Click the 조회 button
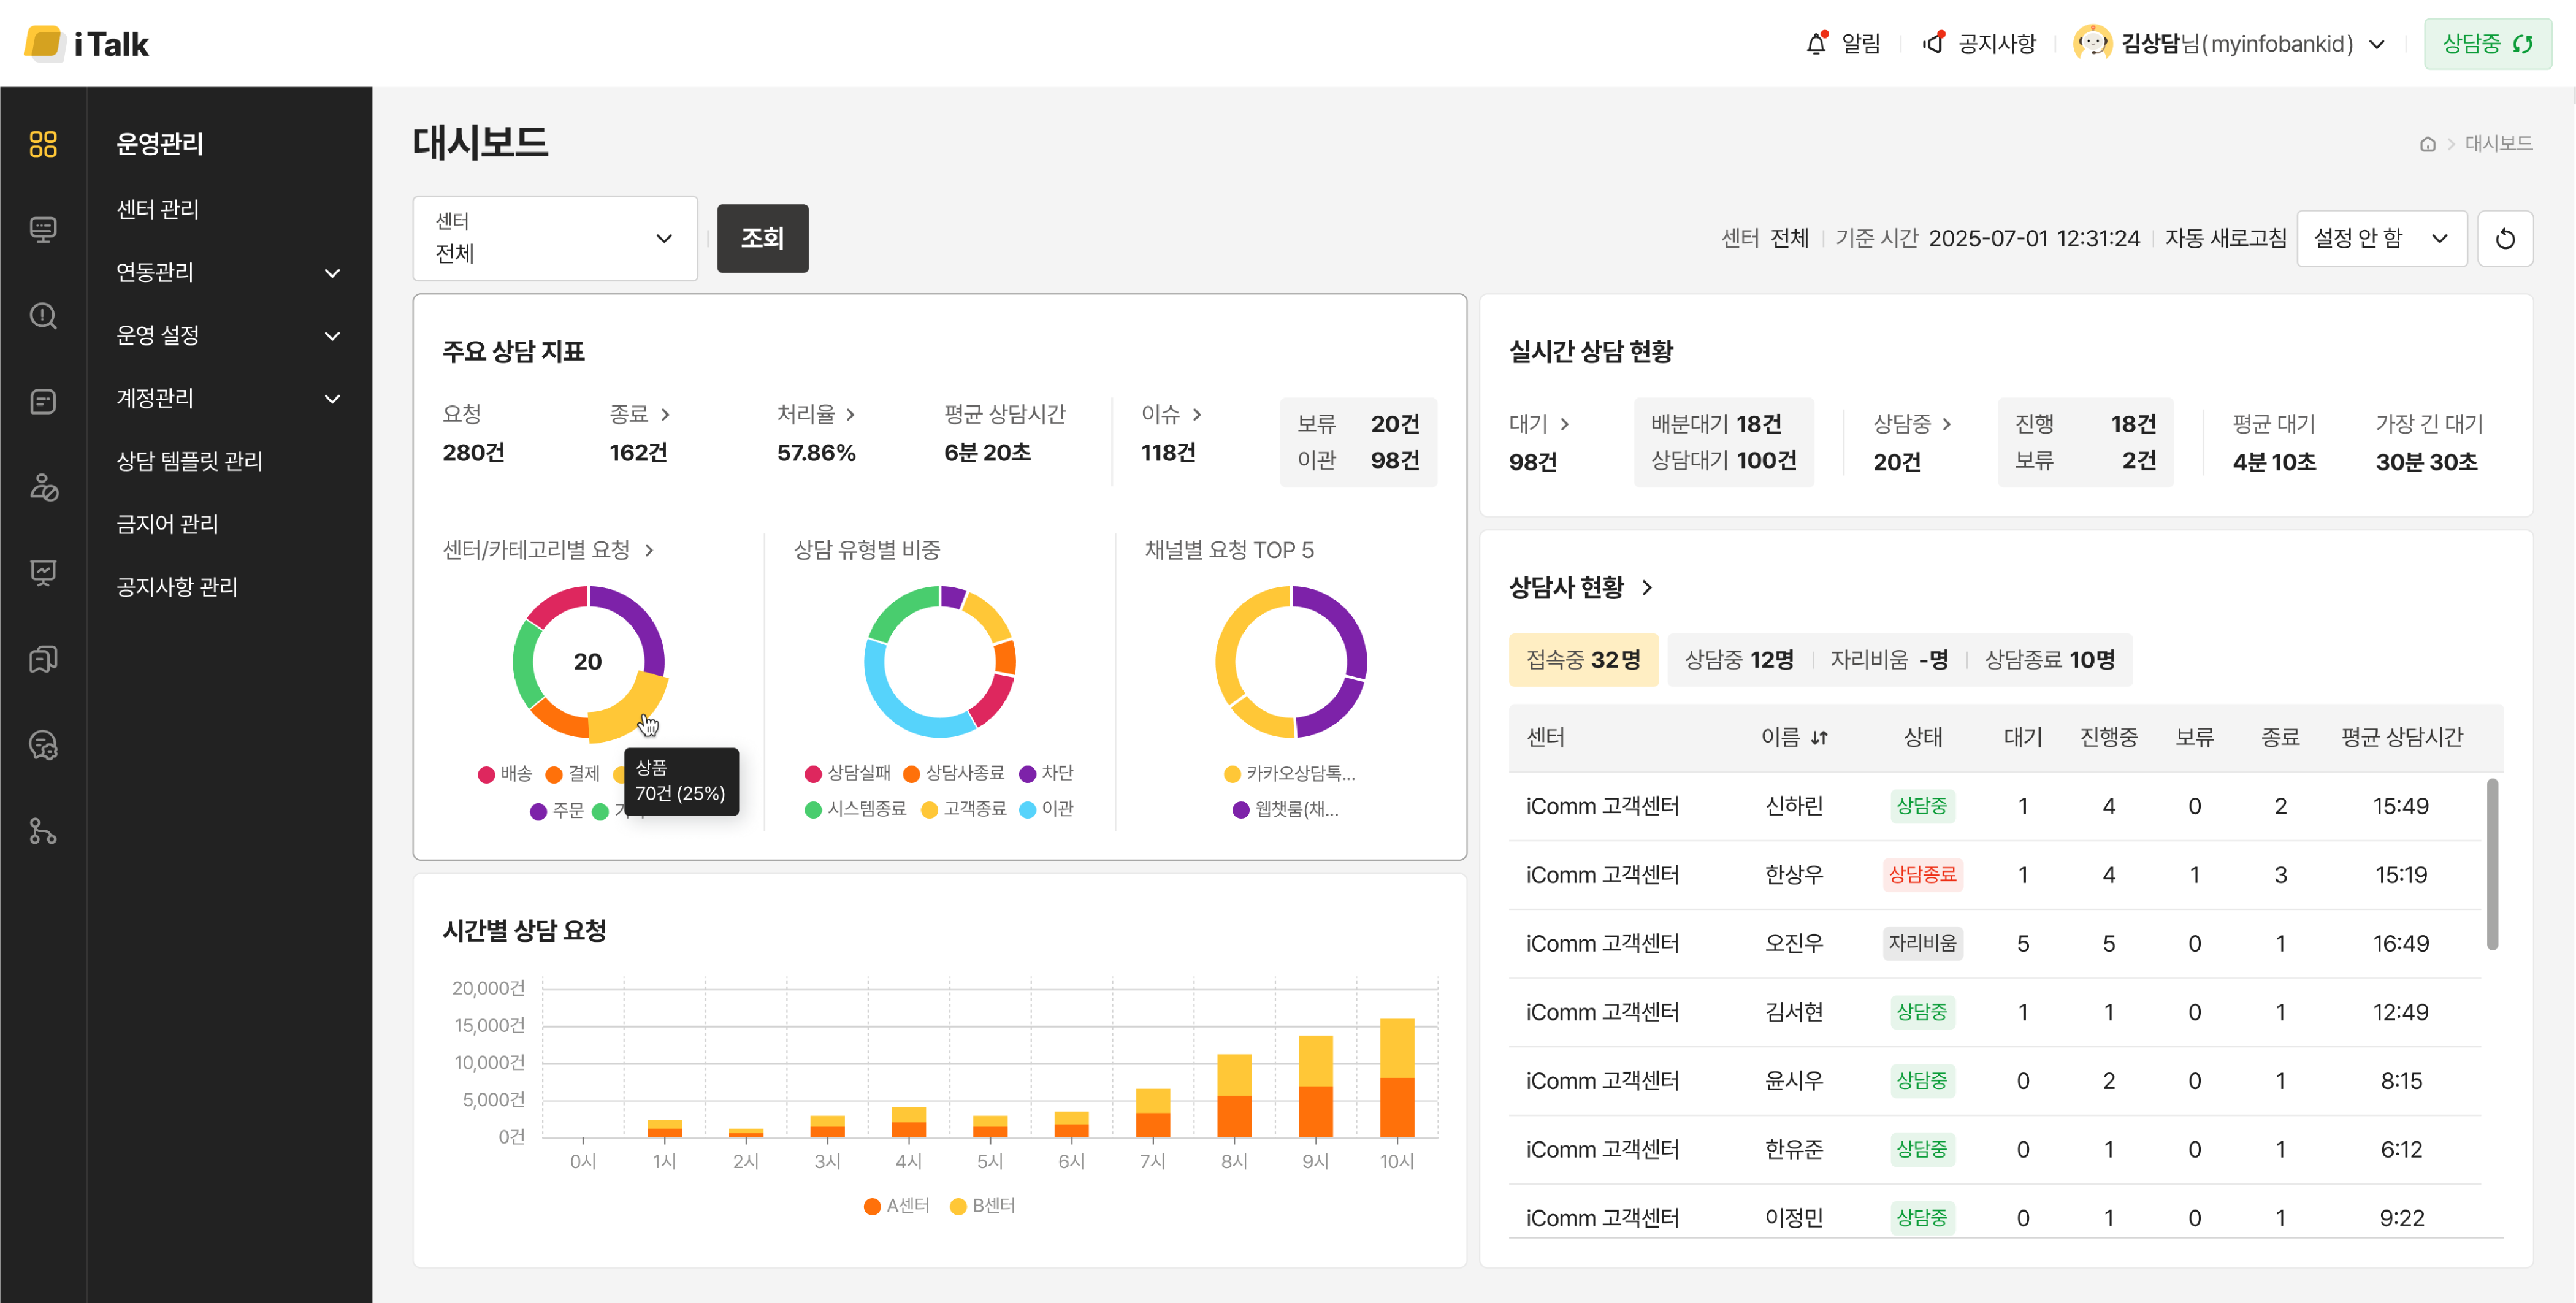2576x1303 pixels. point(763,239)
